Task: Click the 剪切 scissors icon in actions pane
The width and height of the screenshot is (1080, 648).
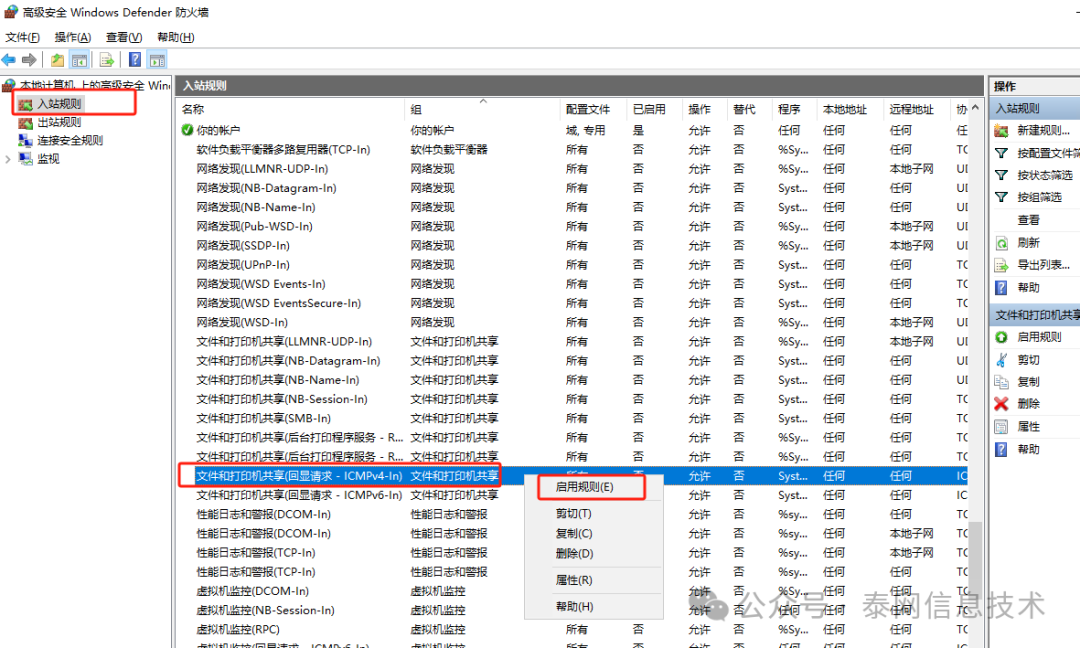Action: (x=1001, y=359)
